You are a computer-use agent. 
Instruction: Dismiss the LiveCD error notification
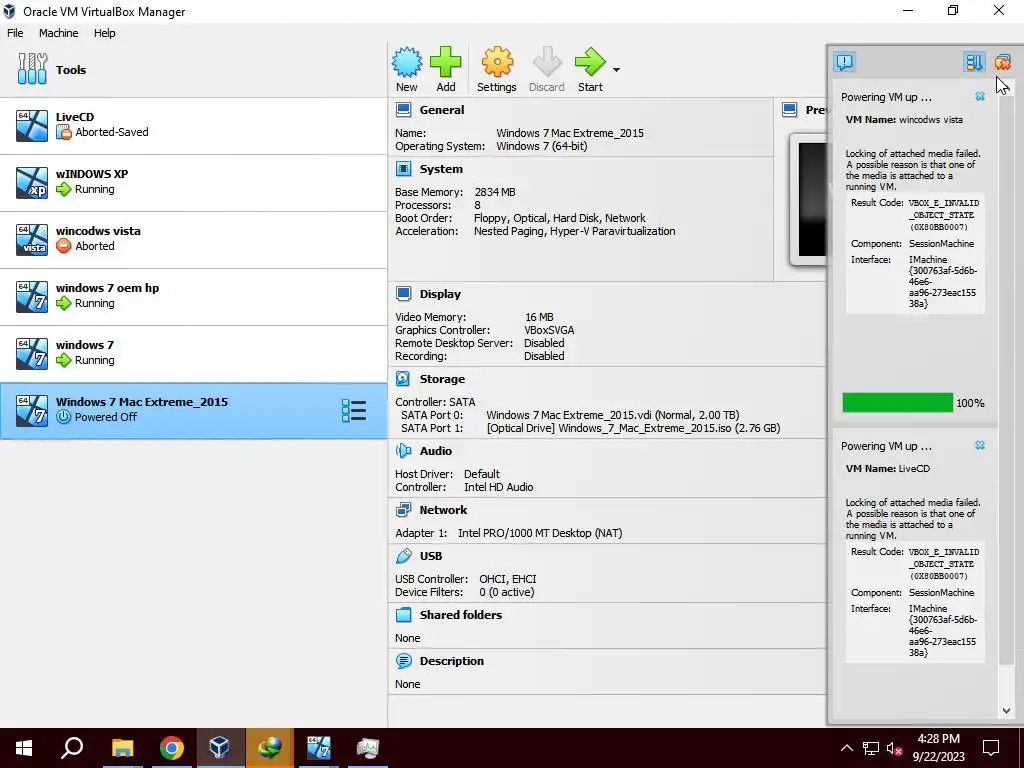point(980,445)
